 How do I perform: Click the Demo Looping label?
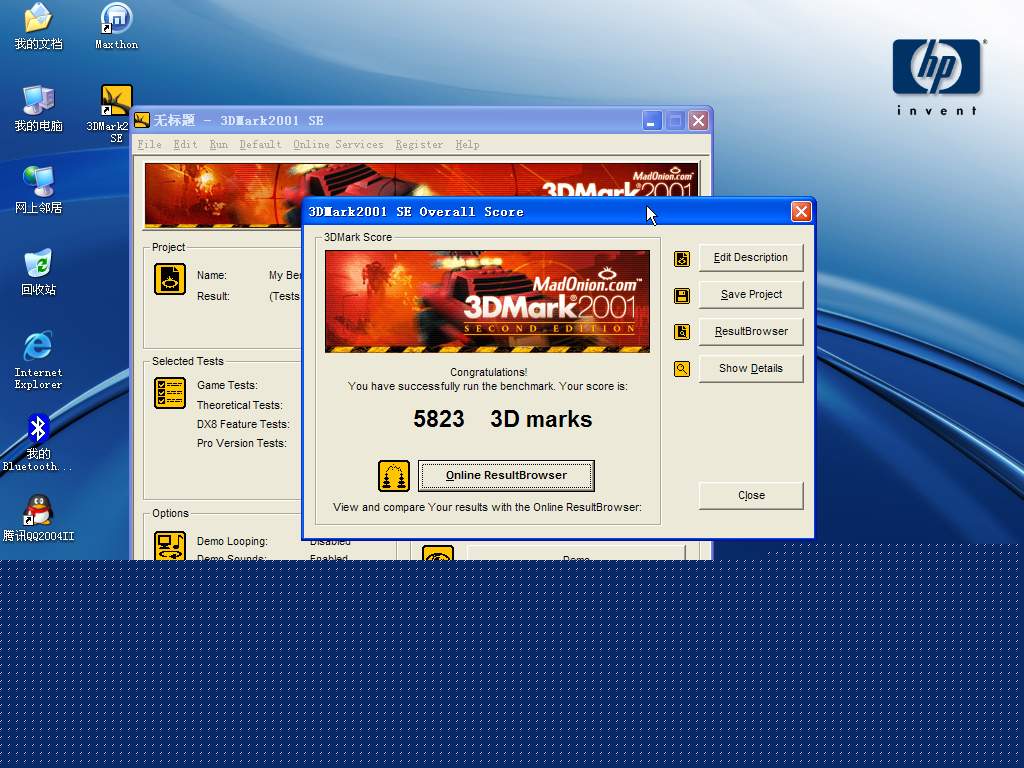click(232, 541)
